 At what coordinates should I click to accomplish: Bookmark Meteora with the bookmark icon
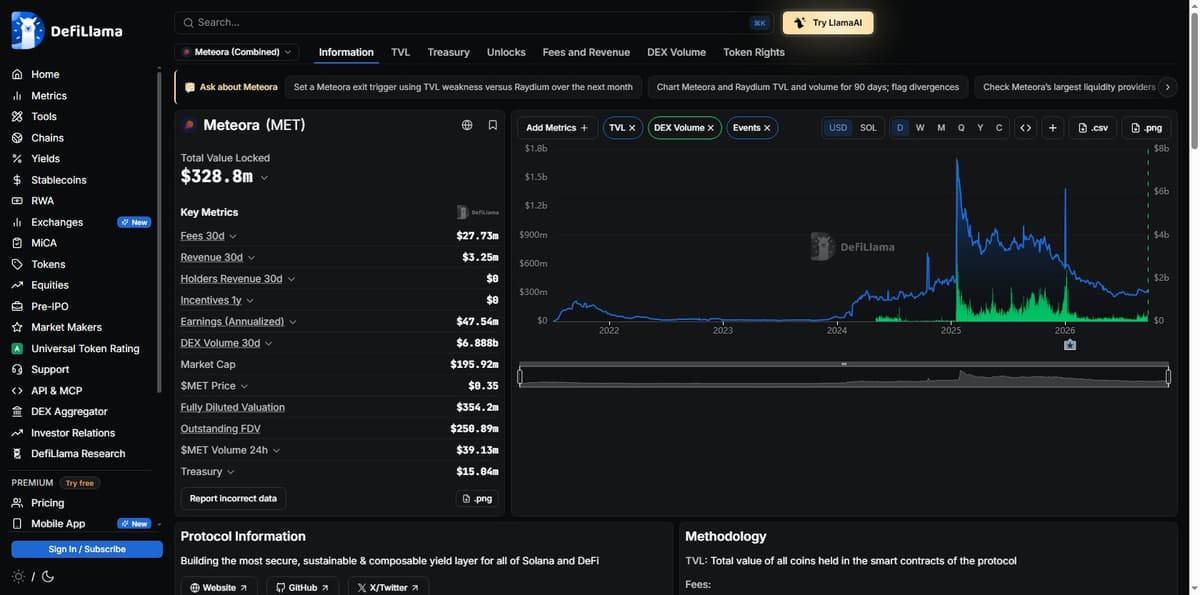point(493,125)
